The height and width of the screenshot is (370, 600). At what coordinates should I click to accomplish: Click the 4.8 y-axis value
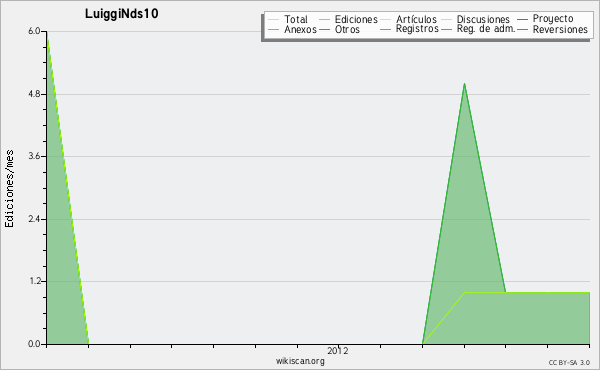[34, 94]
